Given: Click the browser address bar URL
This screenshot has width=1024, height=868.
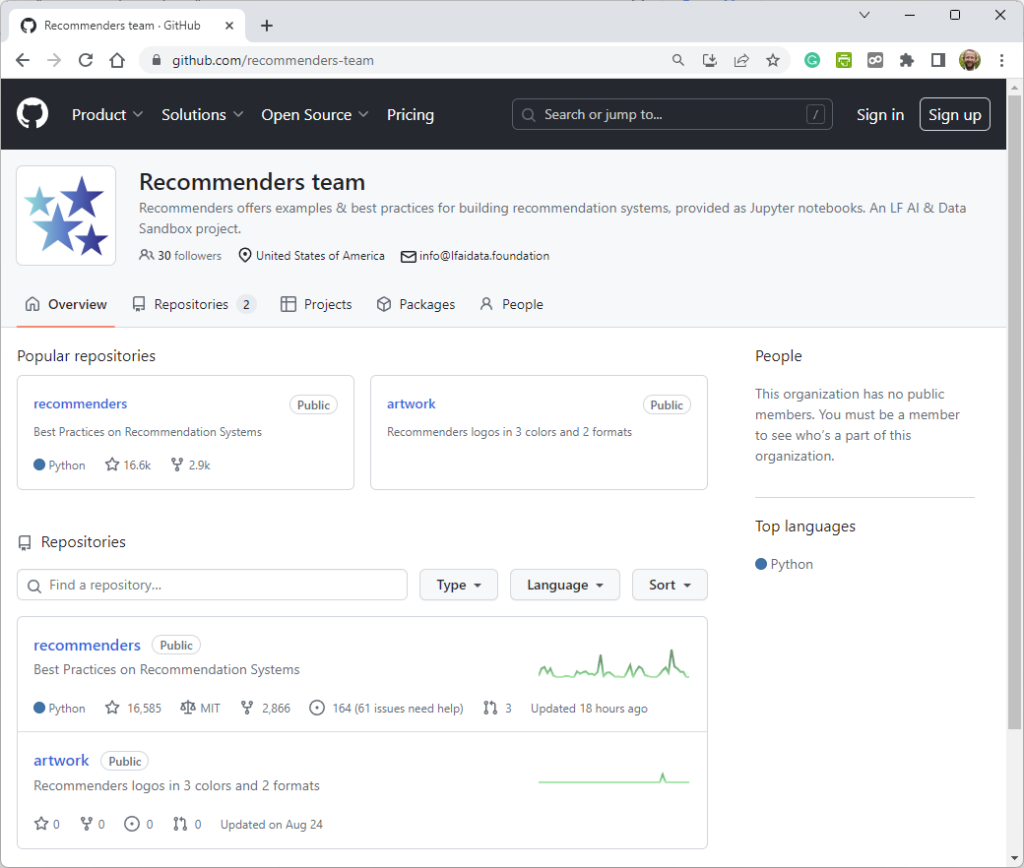Looking at the screenshot, I should point(273,60).
